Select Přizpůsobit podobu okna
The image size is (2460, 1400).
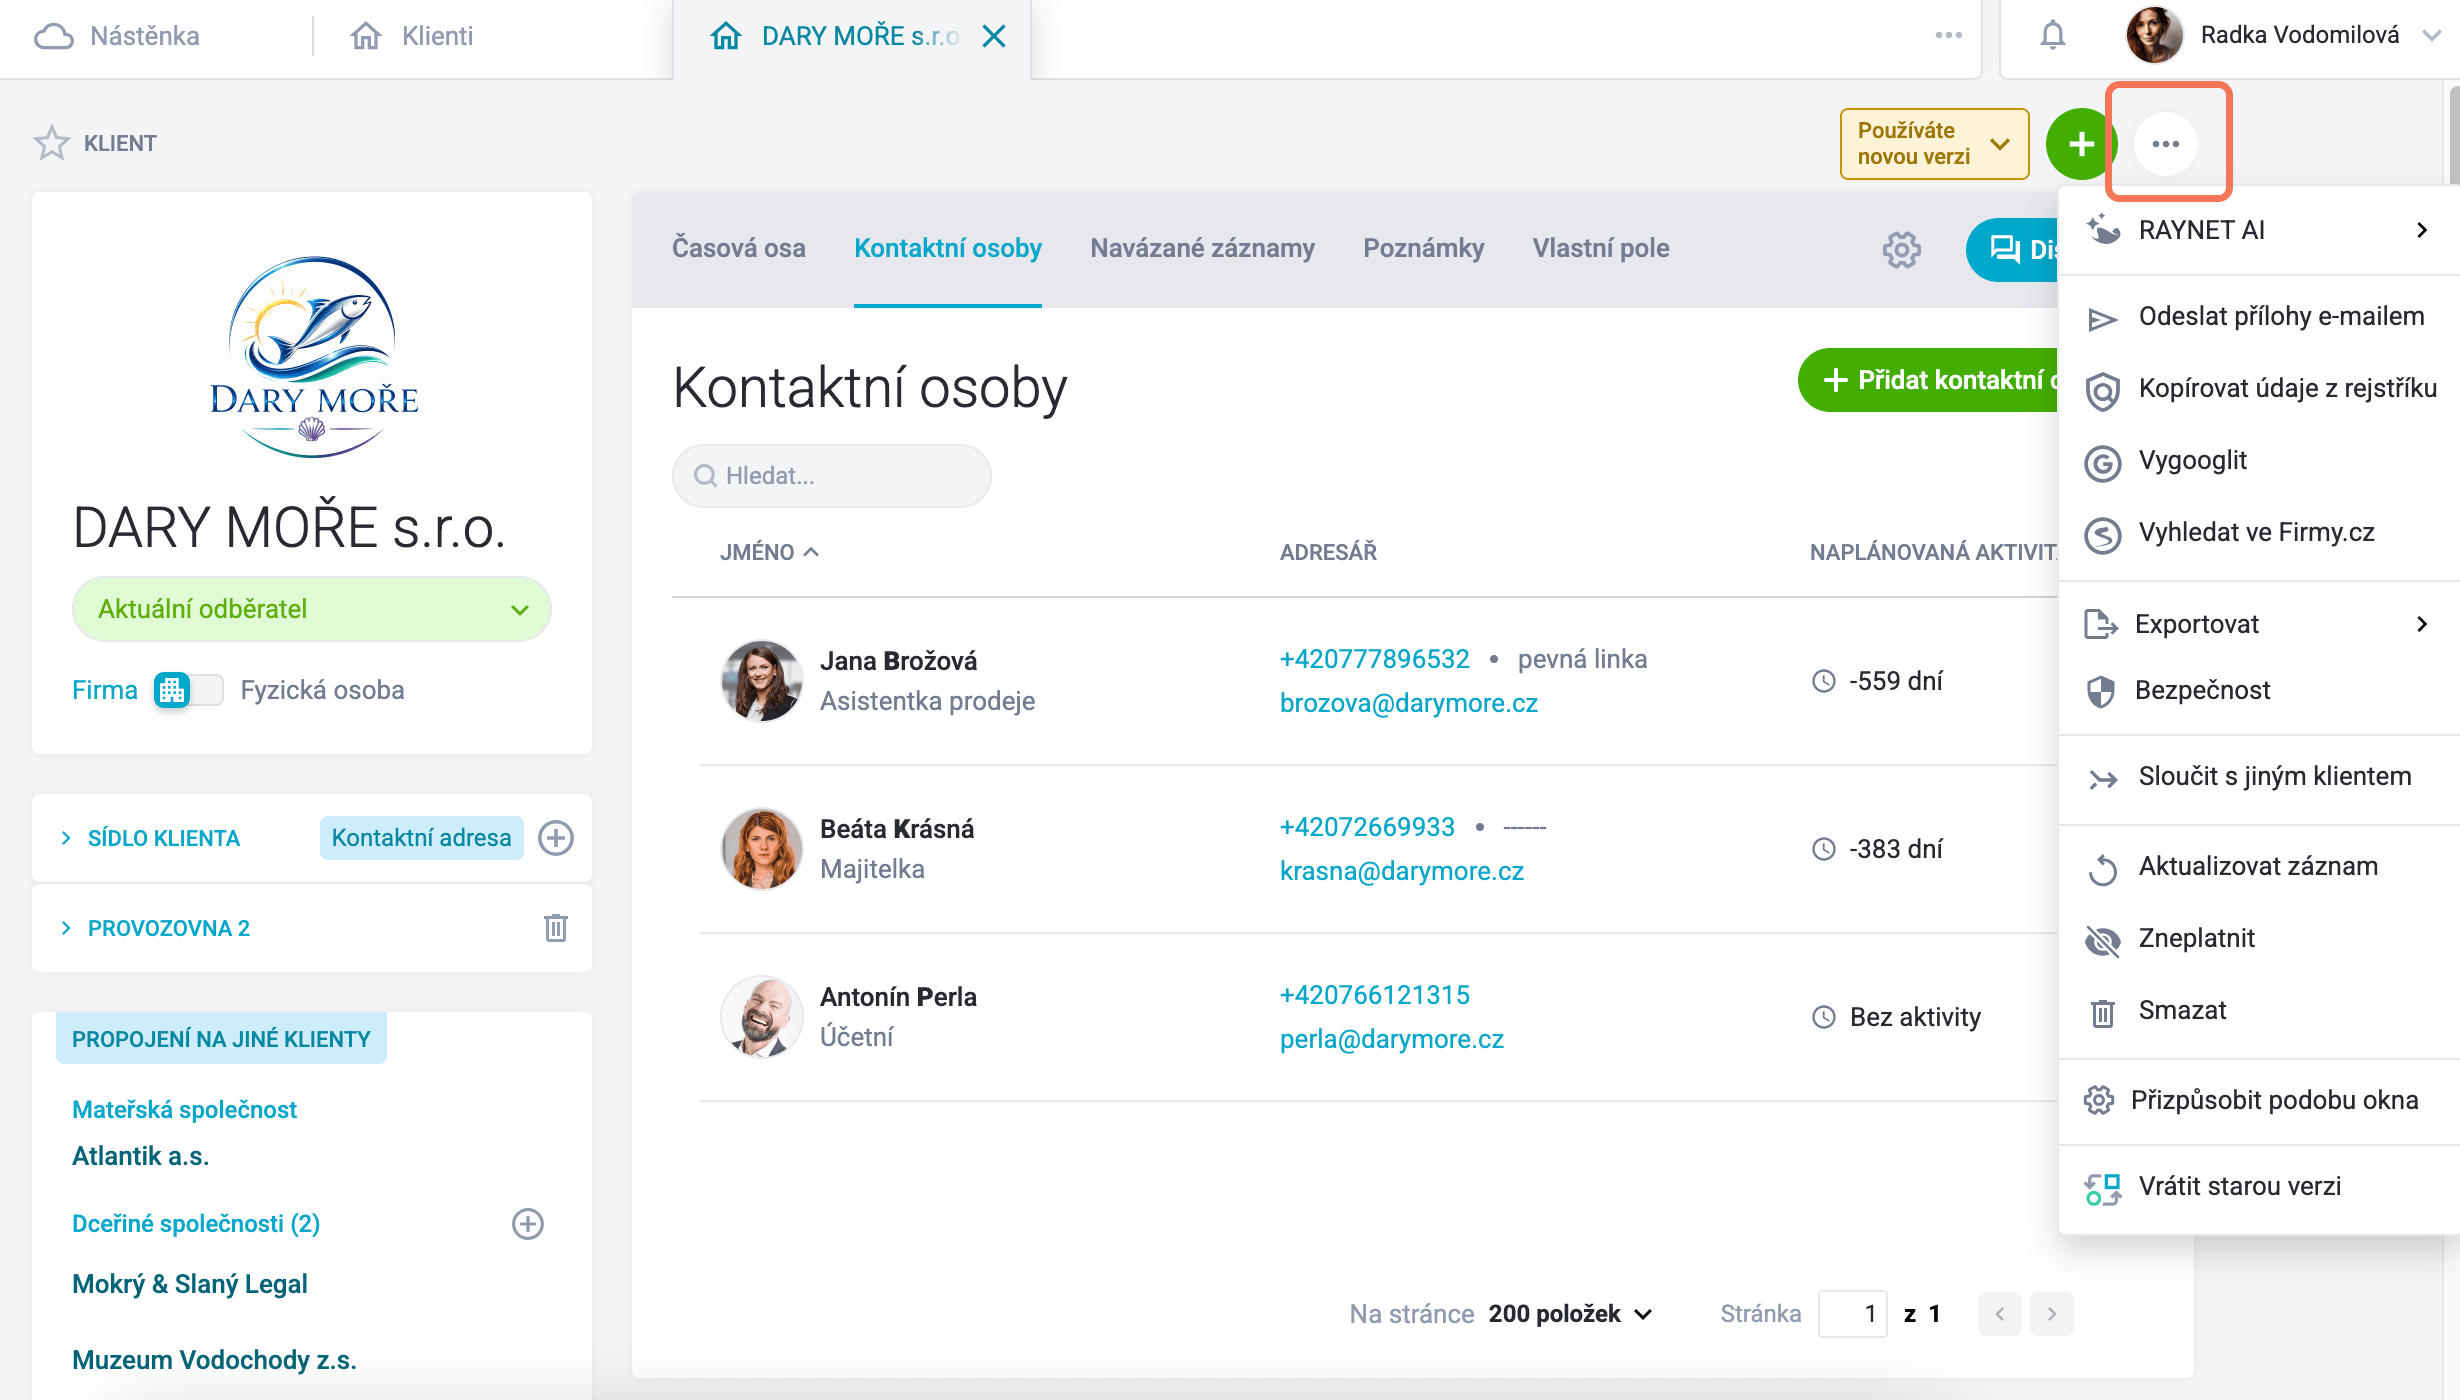coord(2258,1100)
